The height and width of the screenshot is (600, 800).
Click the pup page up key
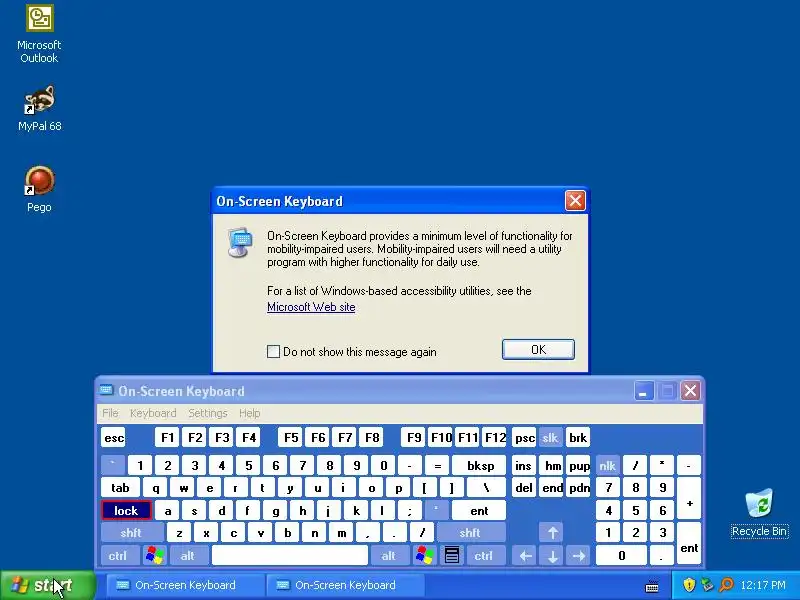(579, 465)
